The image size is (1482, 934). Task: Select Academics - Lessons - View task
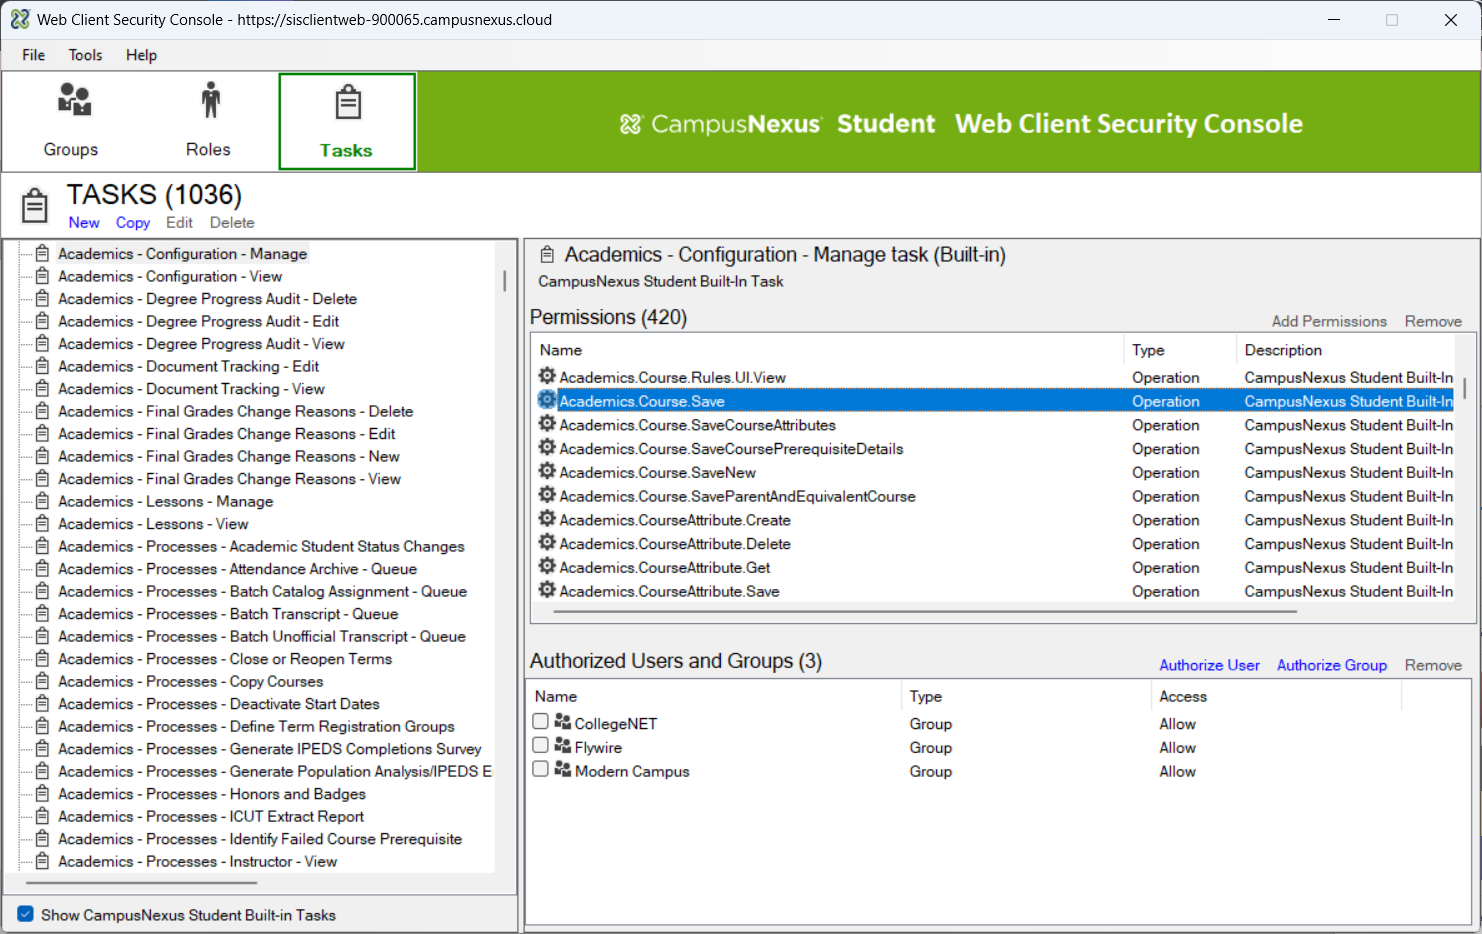[x=153, y=524]
